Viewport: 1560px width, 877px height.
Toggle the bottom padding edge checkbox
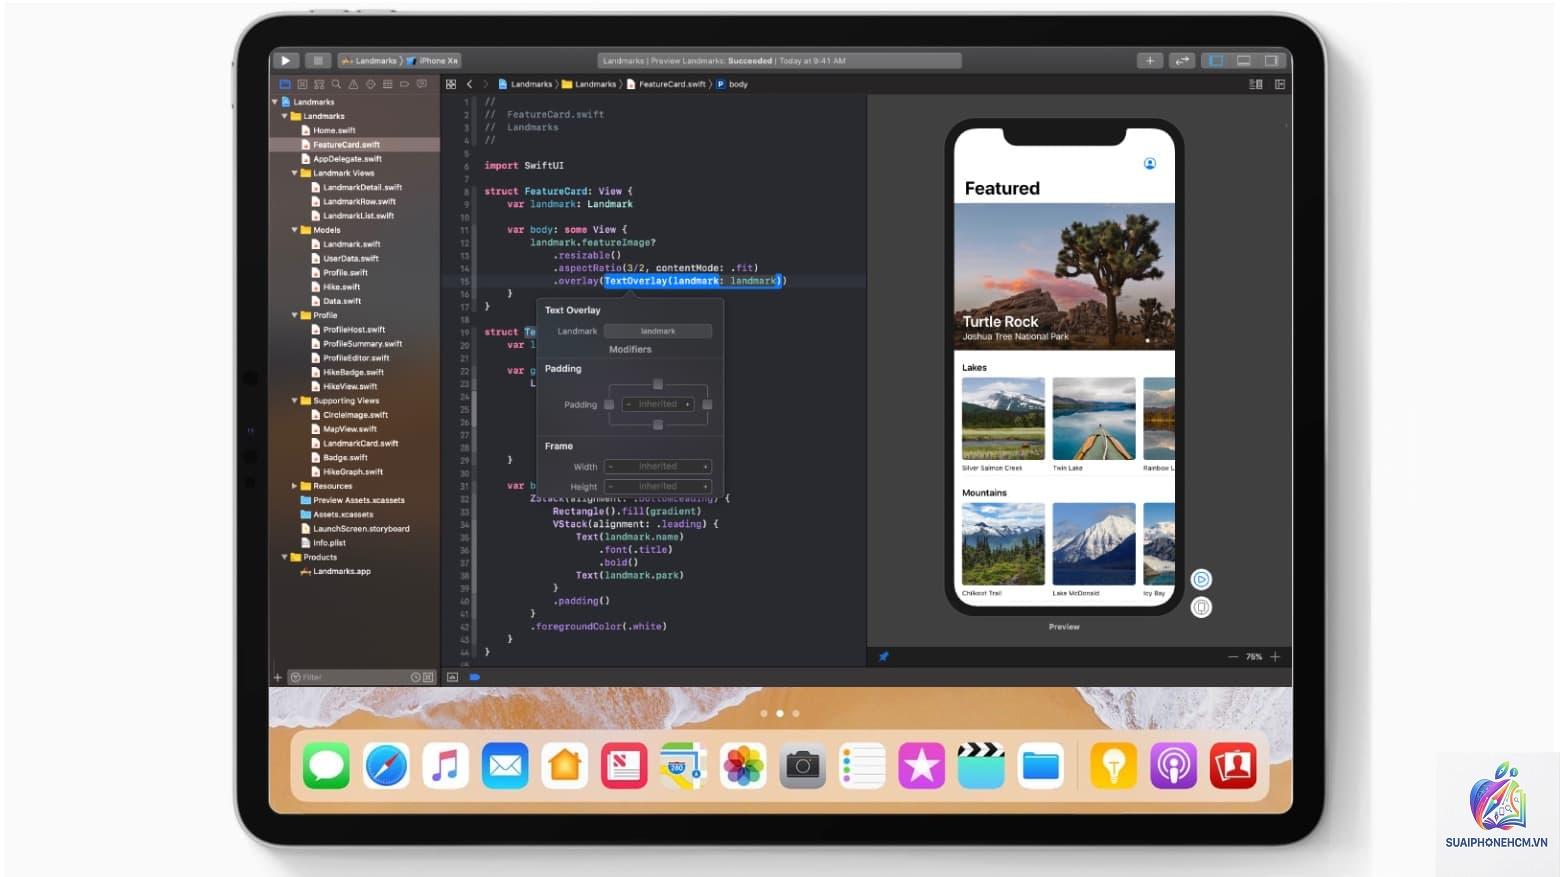coord(658,425)
